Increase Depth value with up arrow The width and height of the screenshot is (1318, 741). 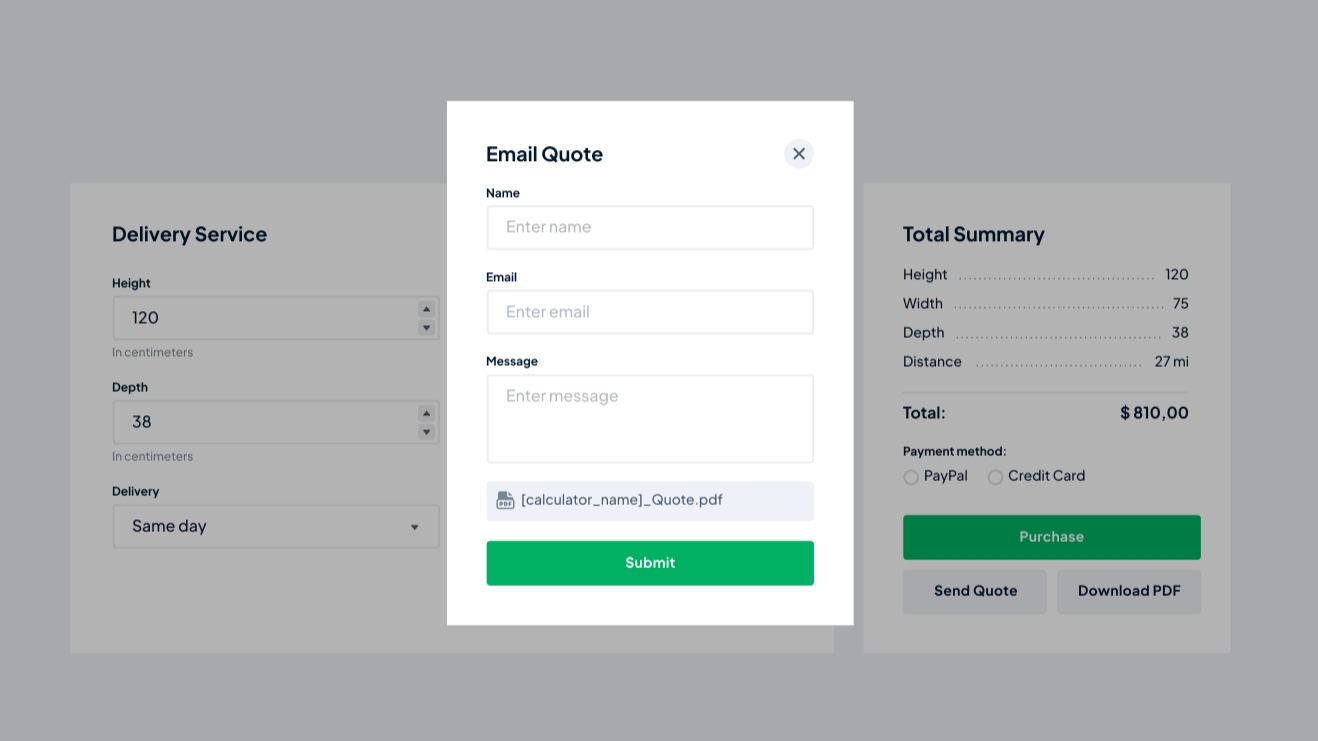tap(426, 413)
